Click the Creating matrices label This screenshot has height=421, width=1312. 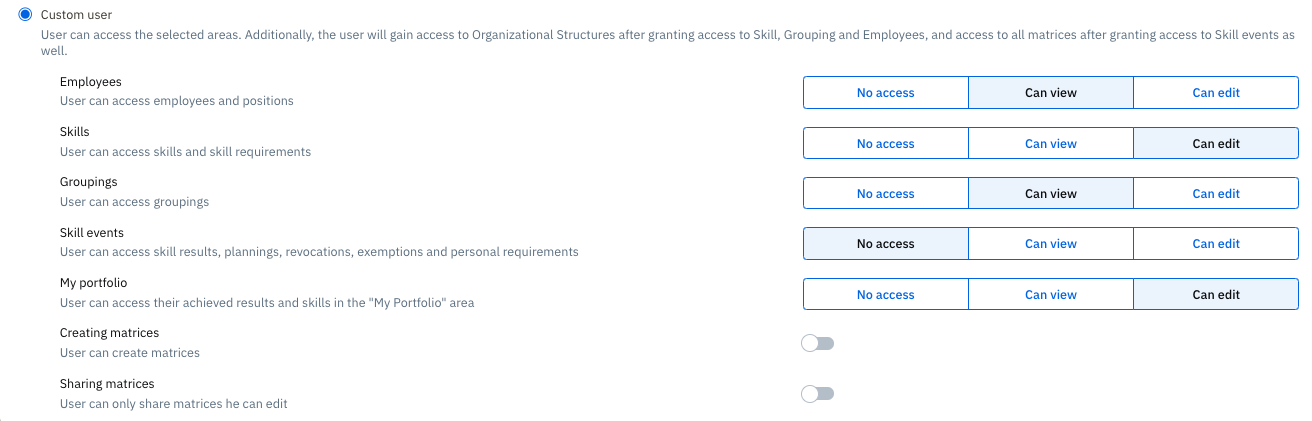click(109, 333)
